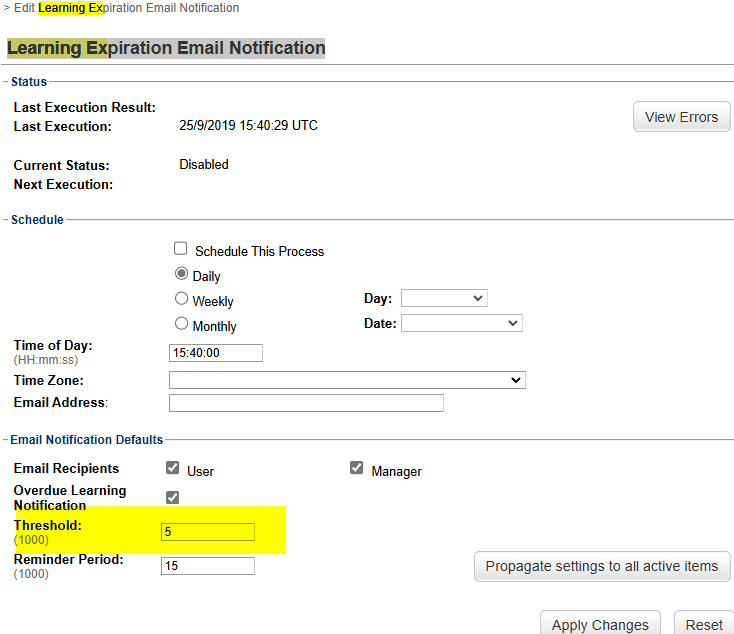This screenshot has height=634, width=734.
Task: Disable the Overdue Learning Notification checkbox
Action: click(x=173, y=497)
